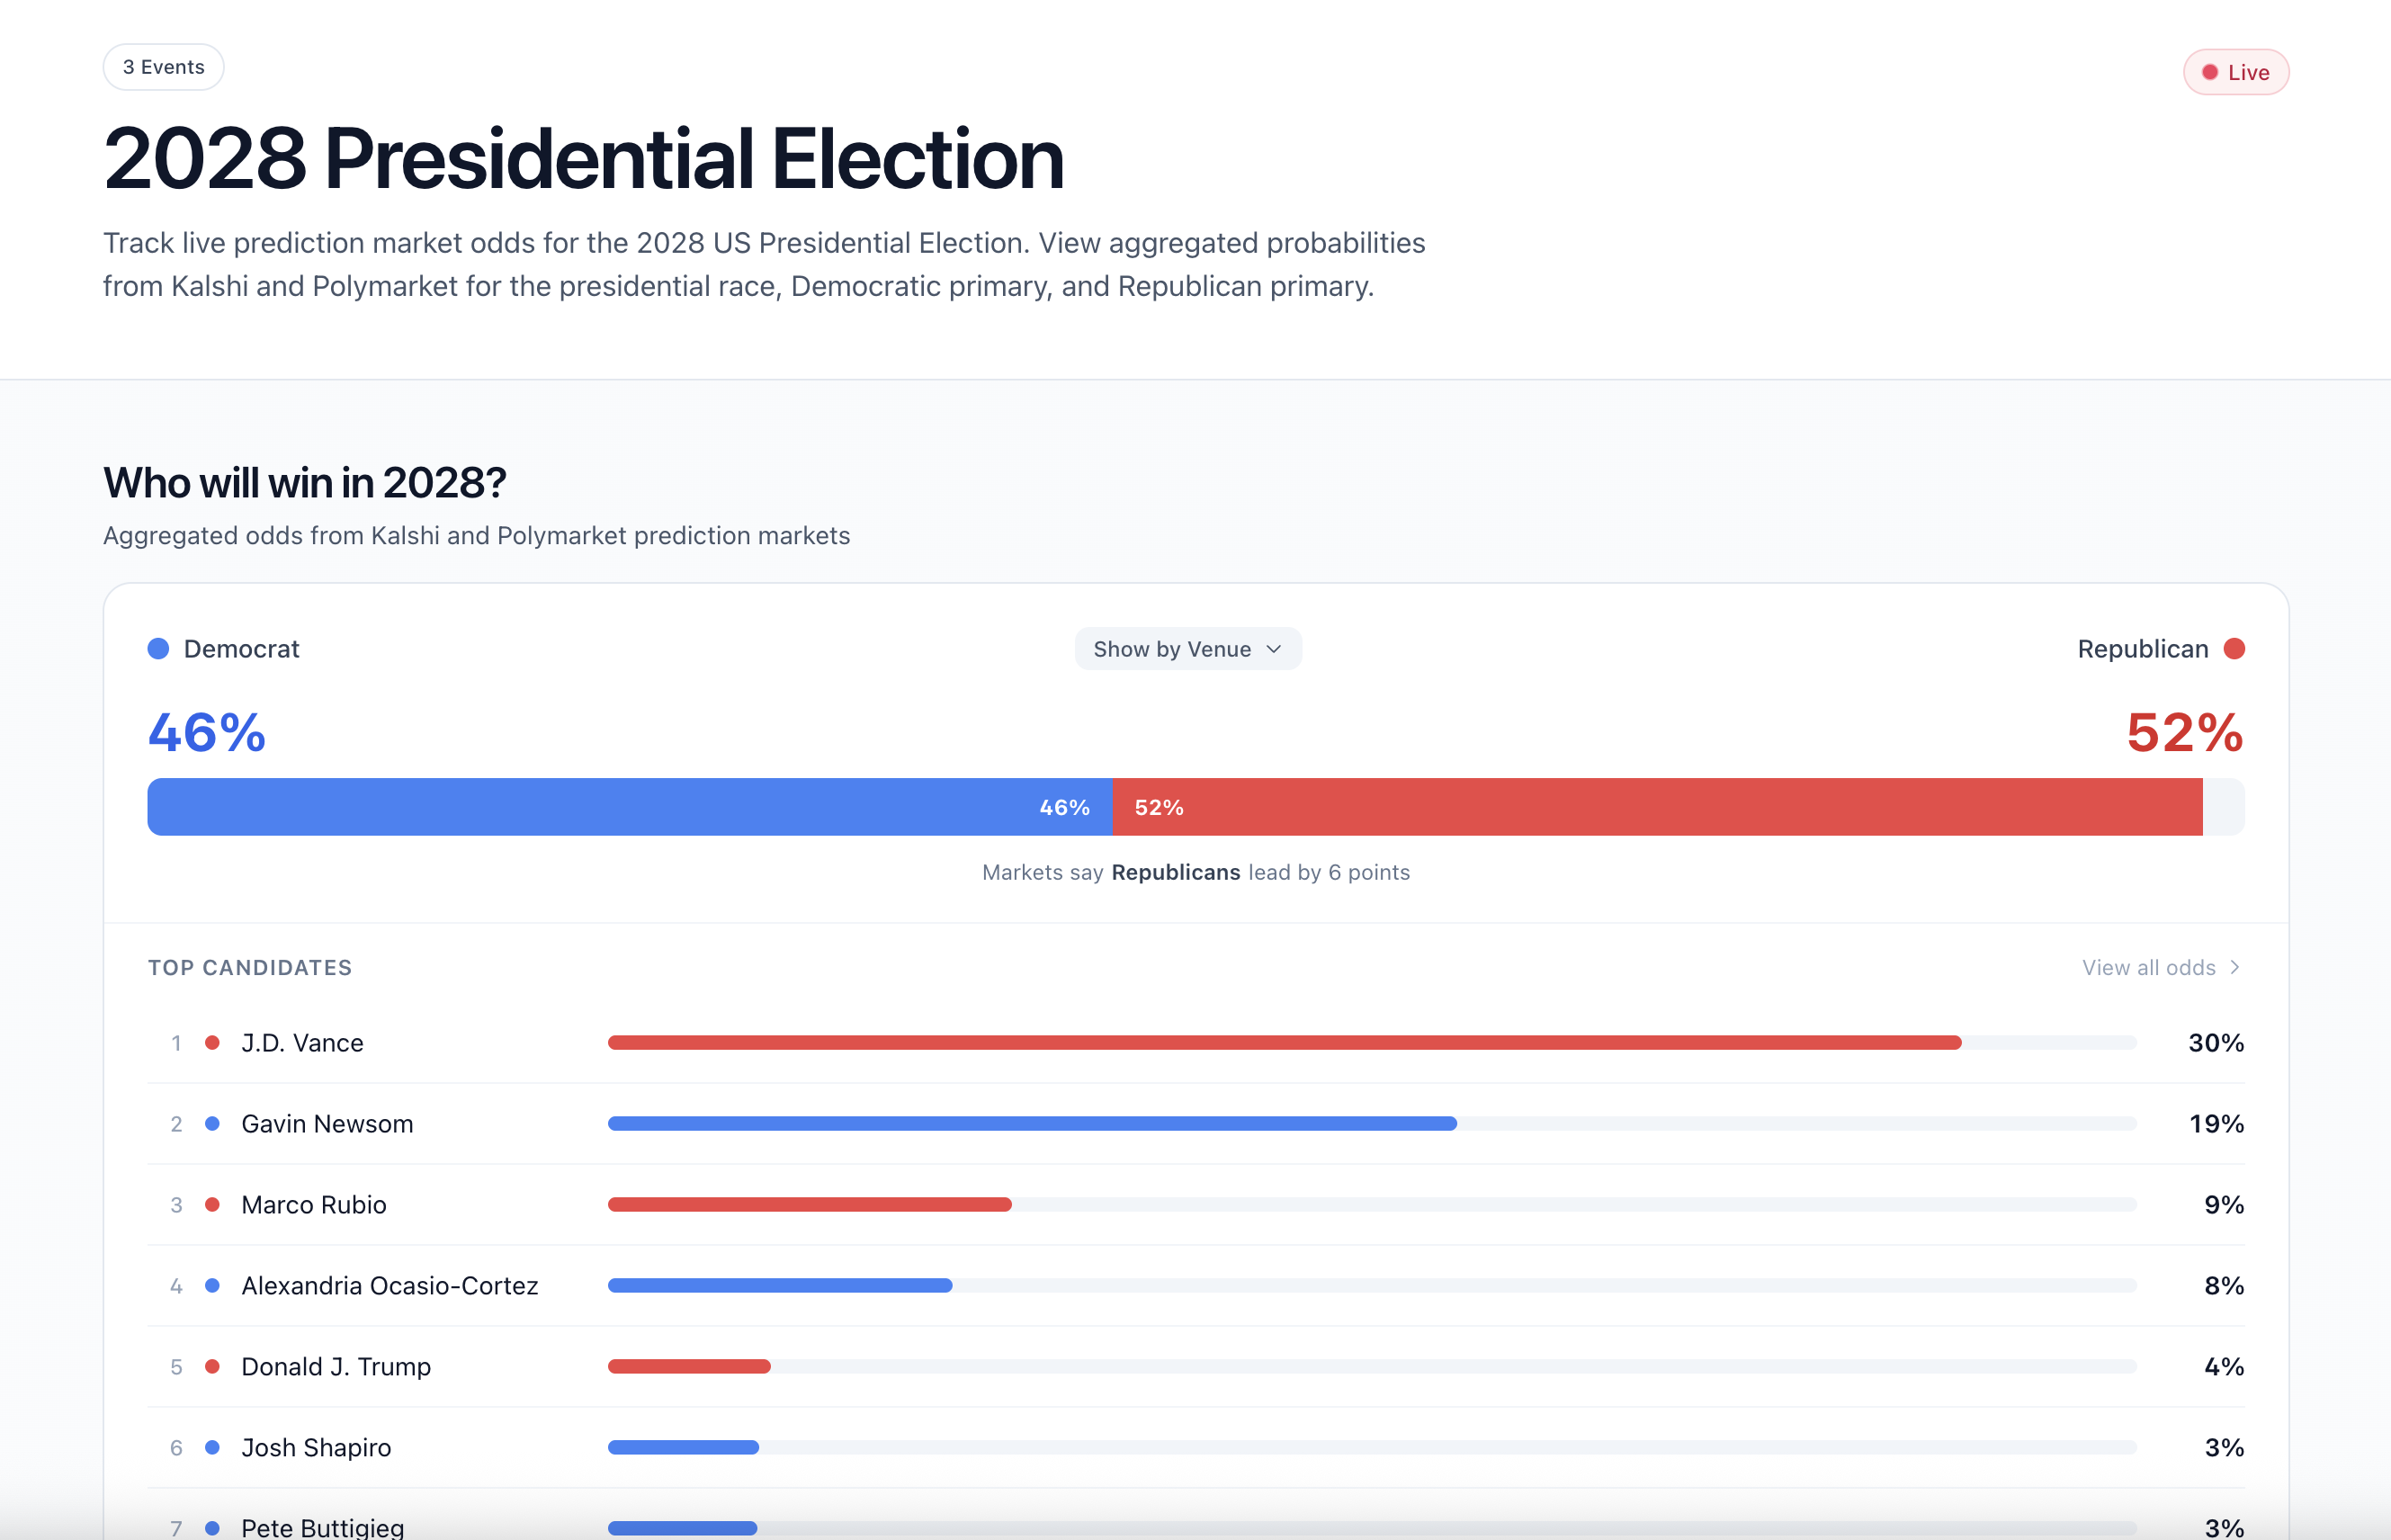Click the blue Democrat legend dot
Image resolution: width=2391 pixels, height=1540 pixels.
(158, 649)
